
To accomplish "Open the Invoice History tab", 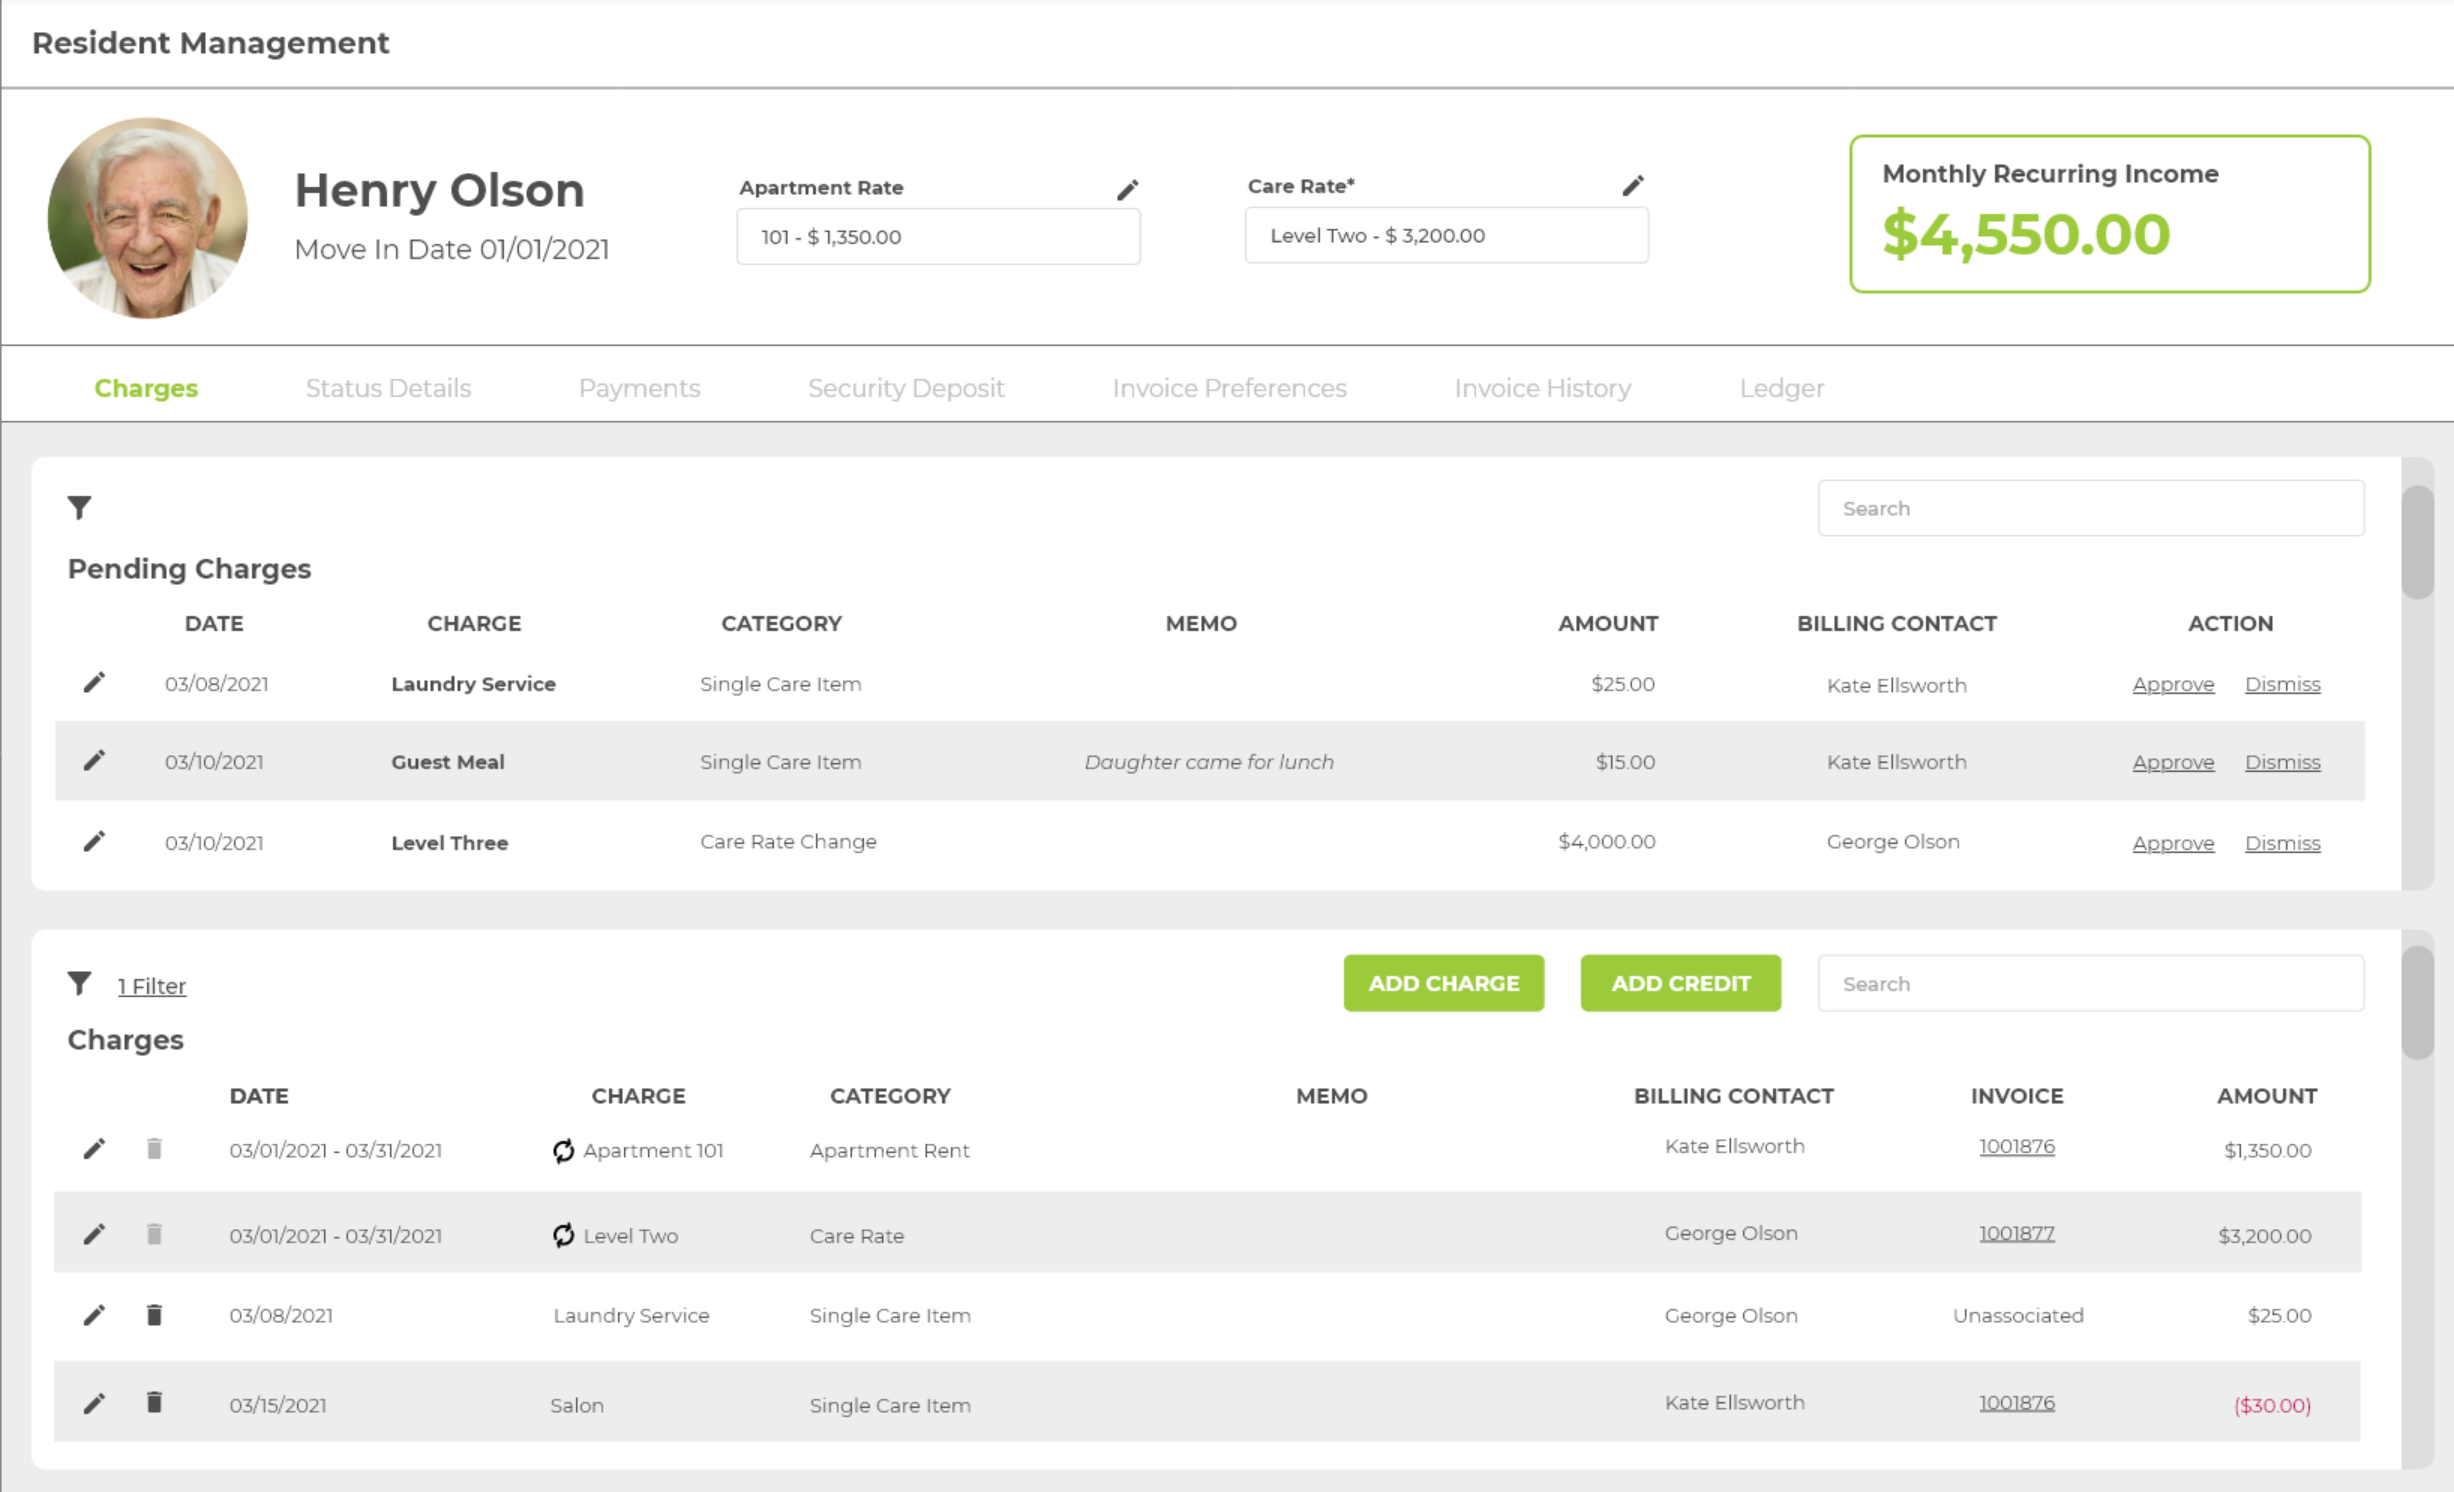I will [x=1542, y=388].
